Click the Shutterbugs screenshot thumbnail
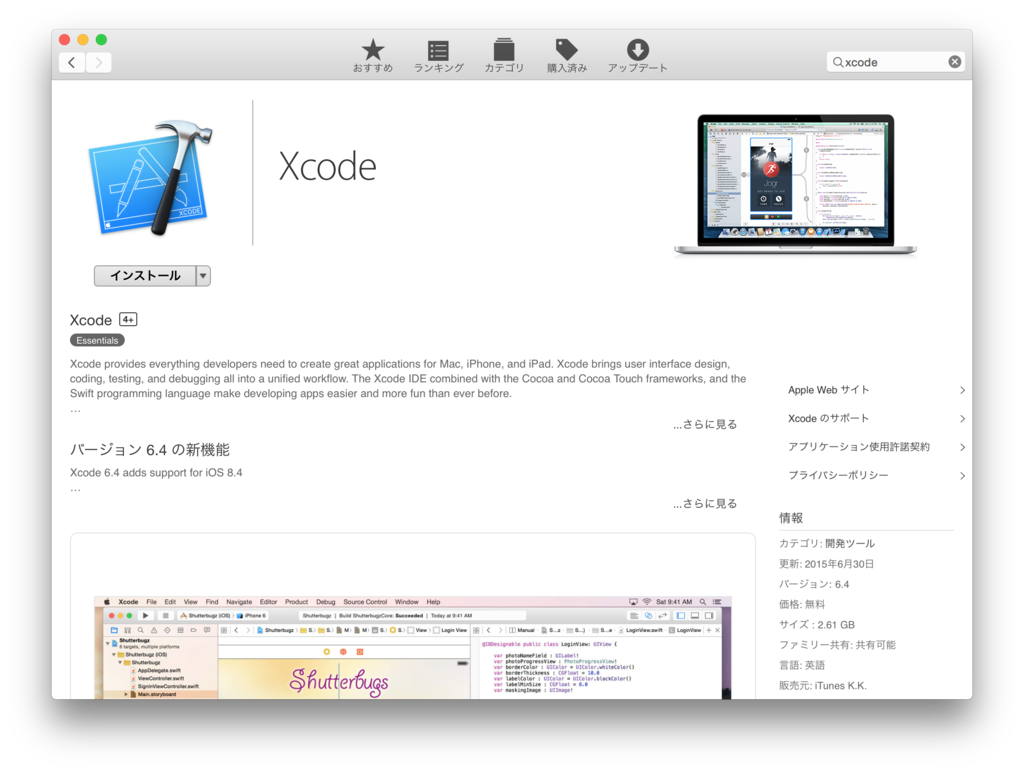The width and height of the screenshot is (1024, 773). (413, 647)
